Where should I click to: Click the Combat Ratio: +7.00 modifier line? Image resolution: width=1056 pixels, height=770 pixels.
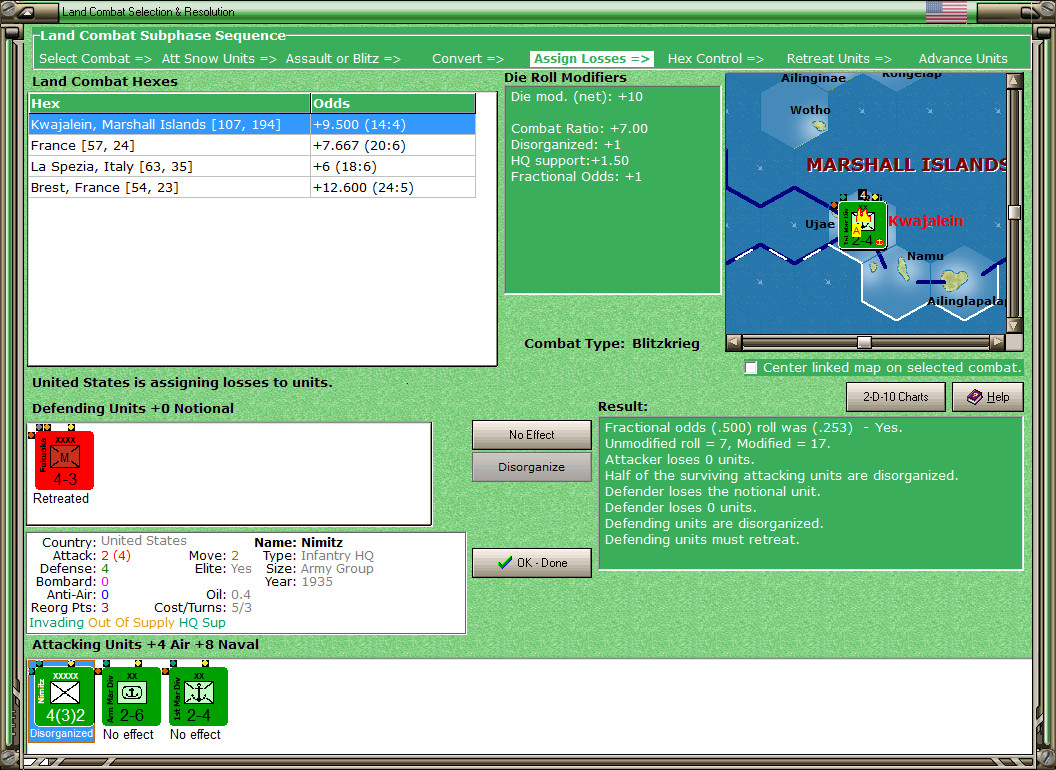coord(579,129)
